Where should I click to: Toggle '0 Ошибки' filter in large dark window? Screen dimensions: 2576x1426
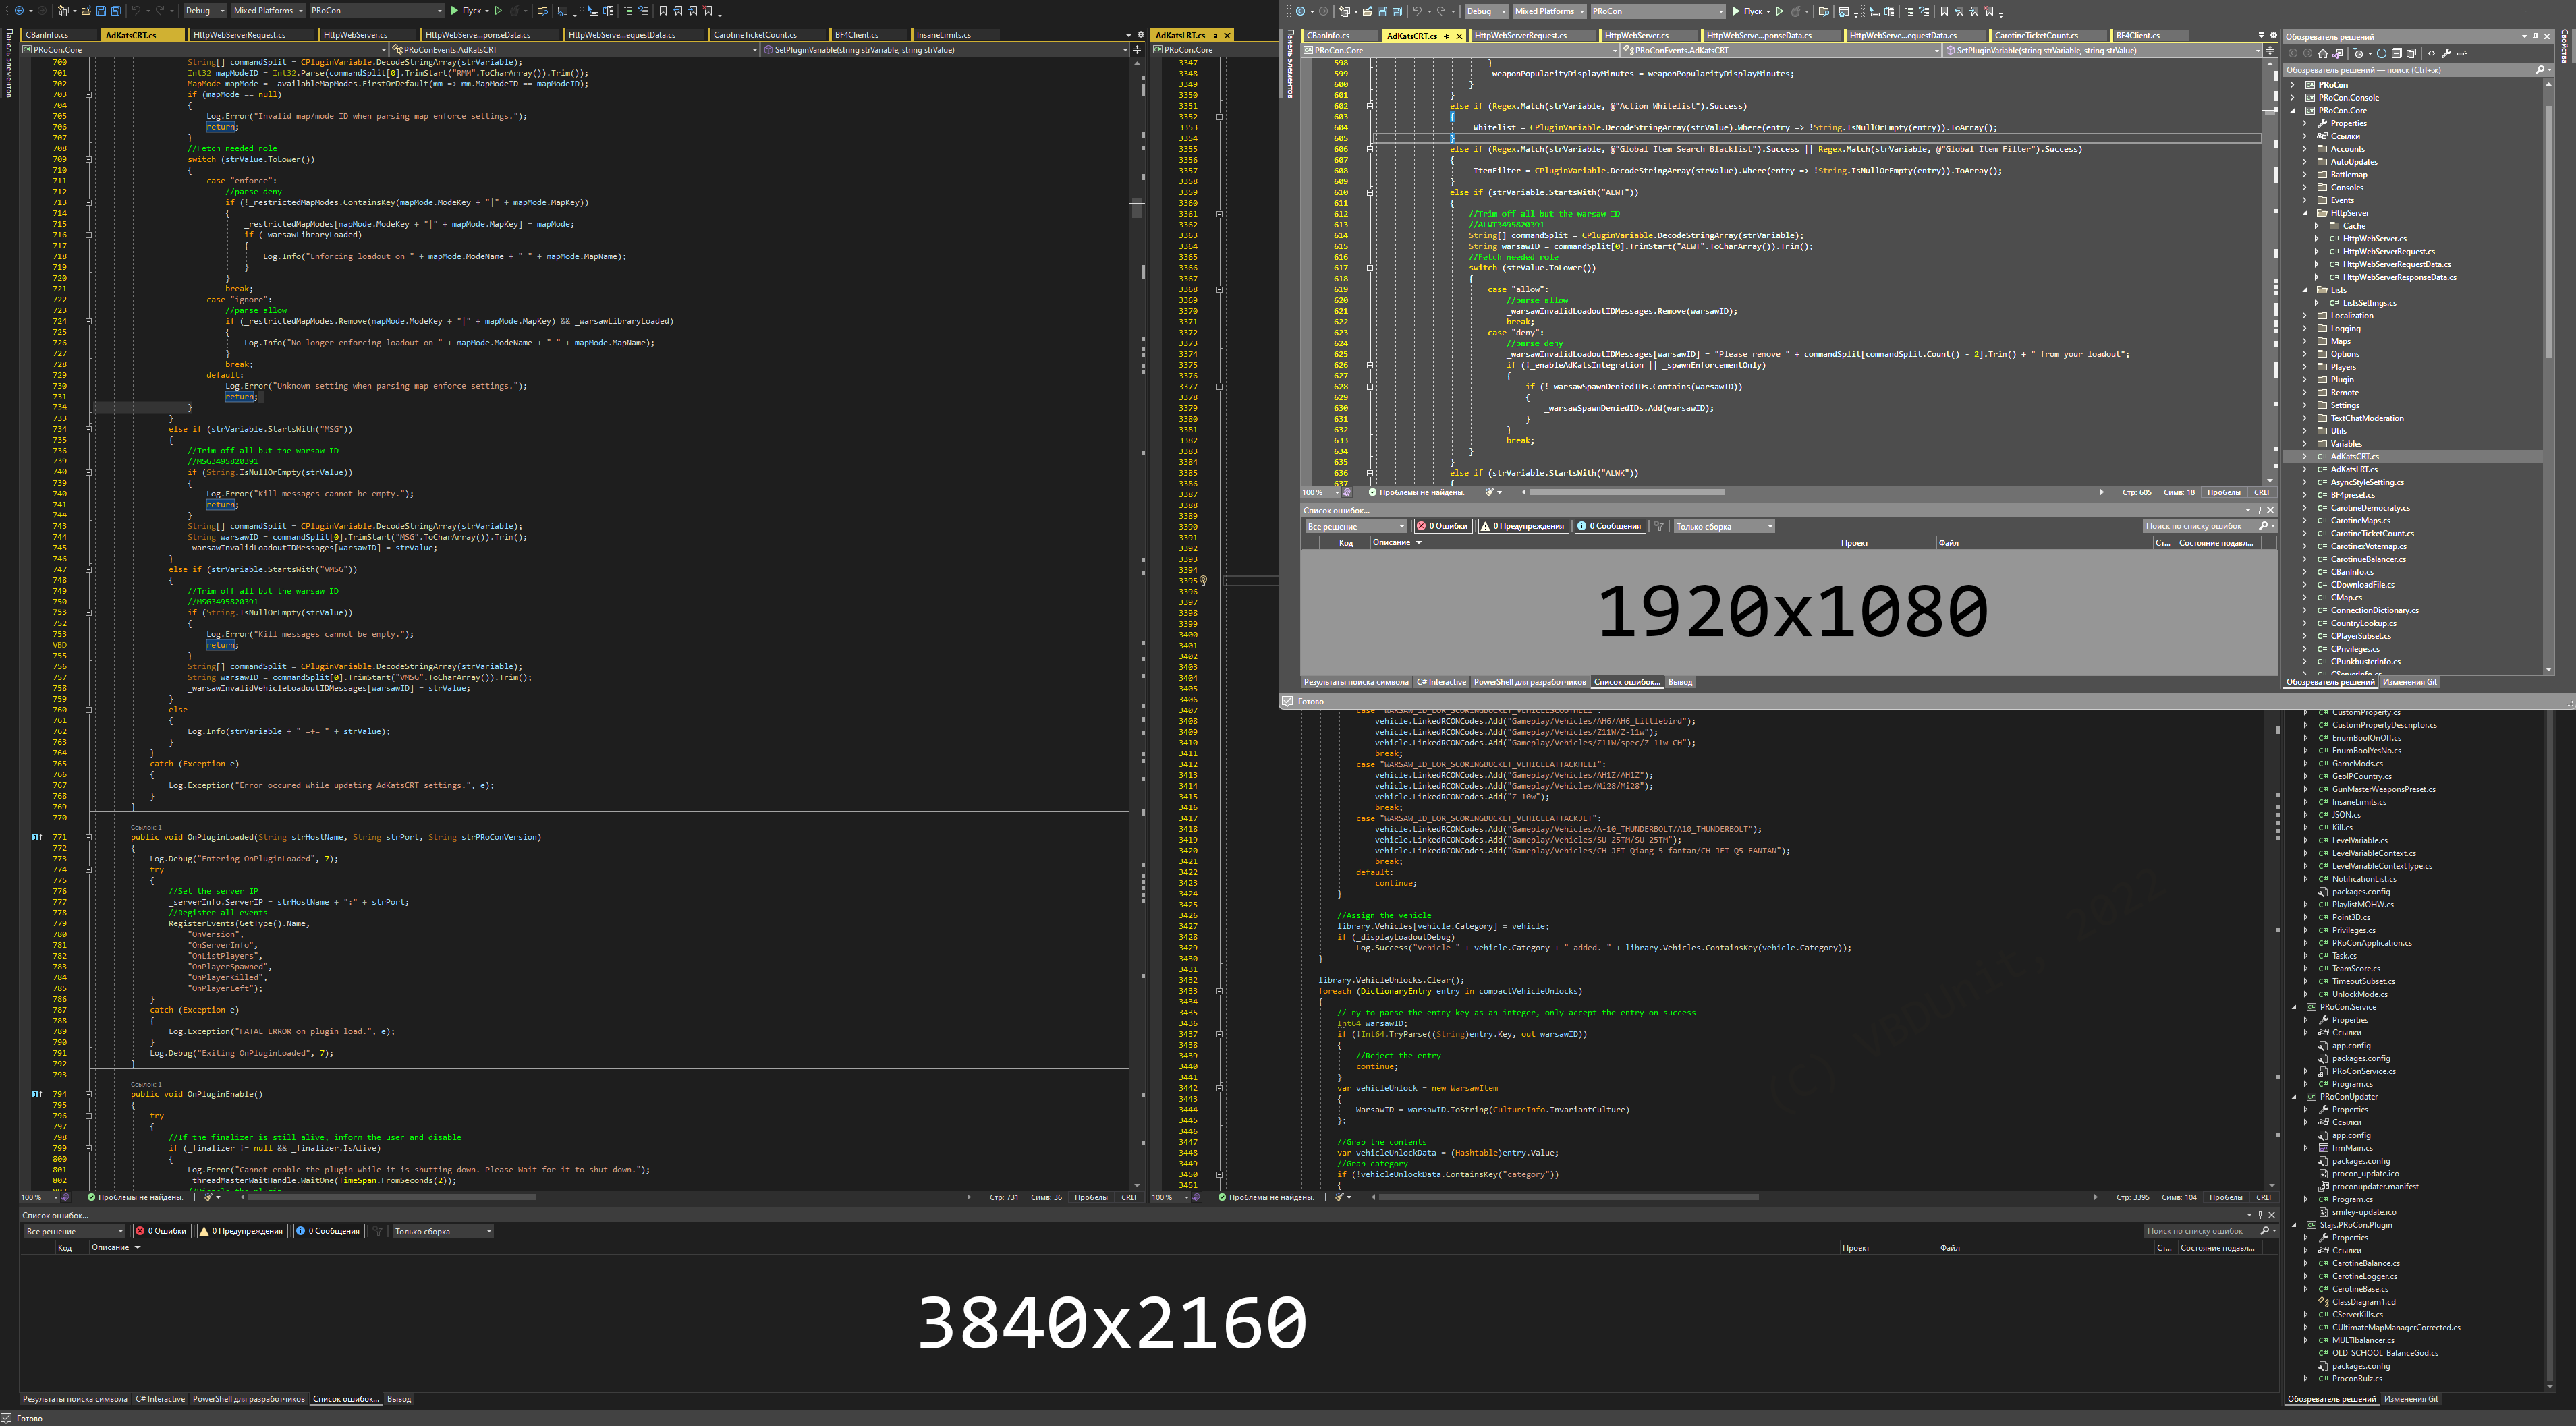tap(162, 1231)
